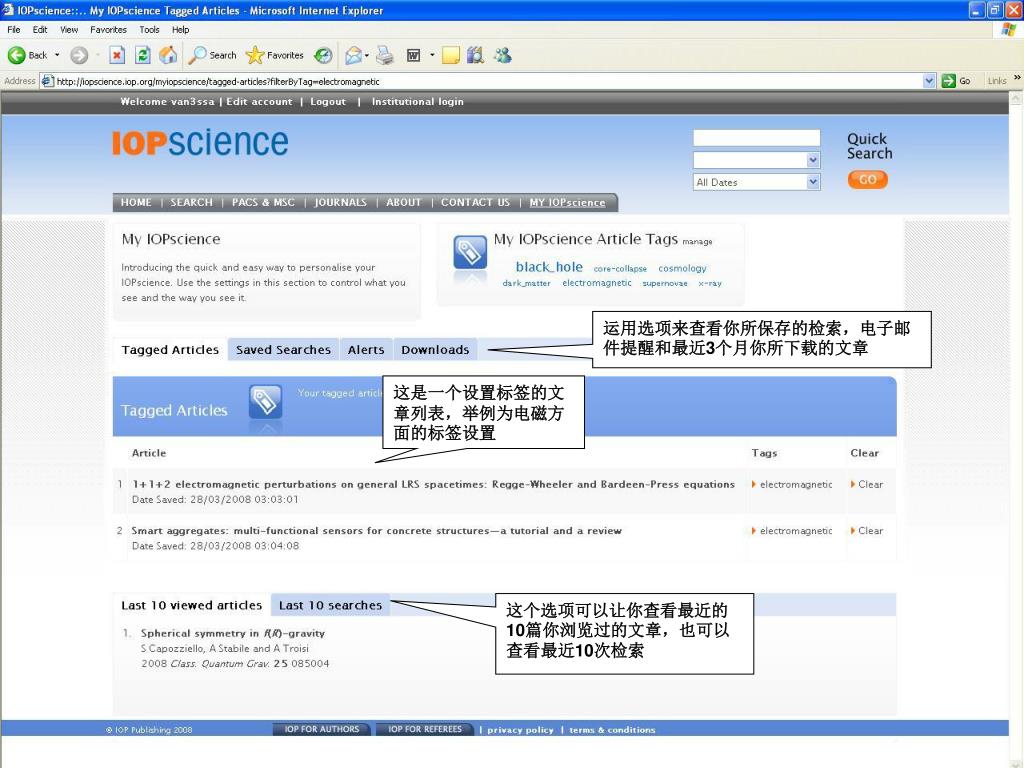Open the CONTACT US navigation item
The image size is (1024, 768).
tap(475, 202)
